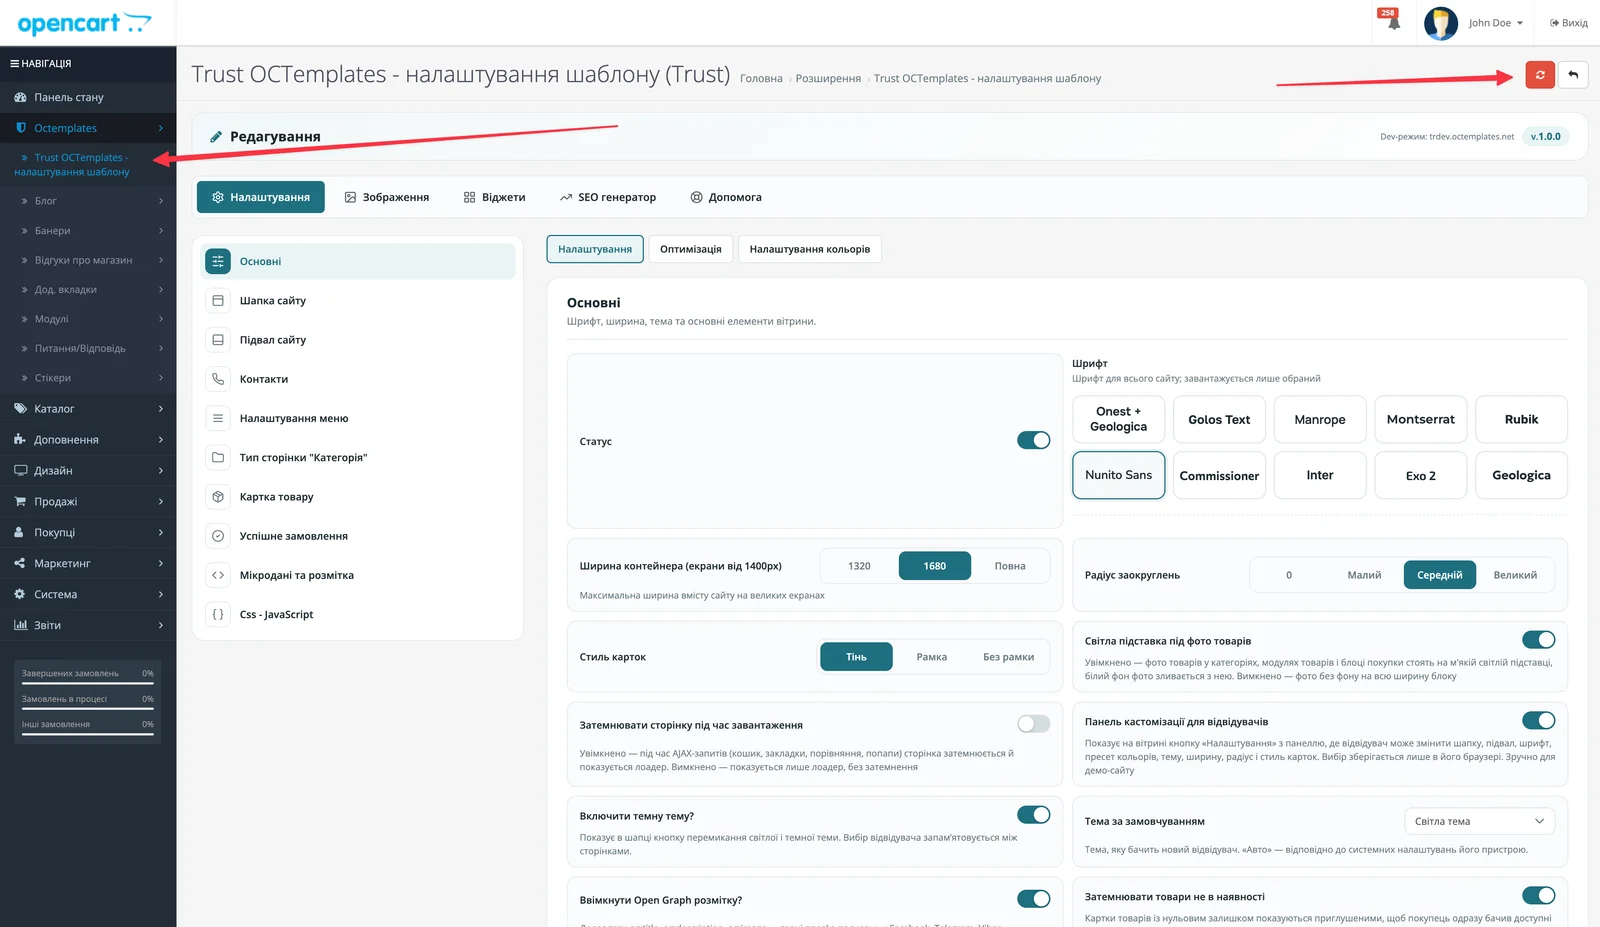This screenshot has height=927, width=1600.
Task: Click the v.1.0.0 version badge
Action: click(x=1546, y=137)
